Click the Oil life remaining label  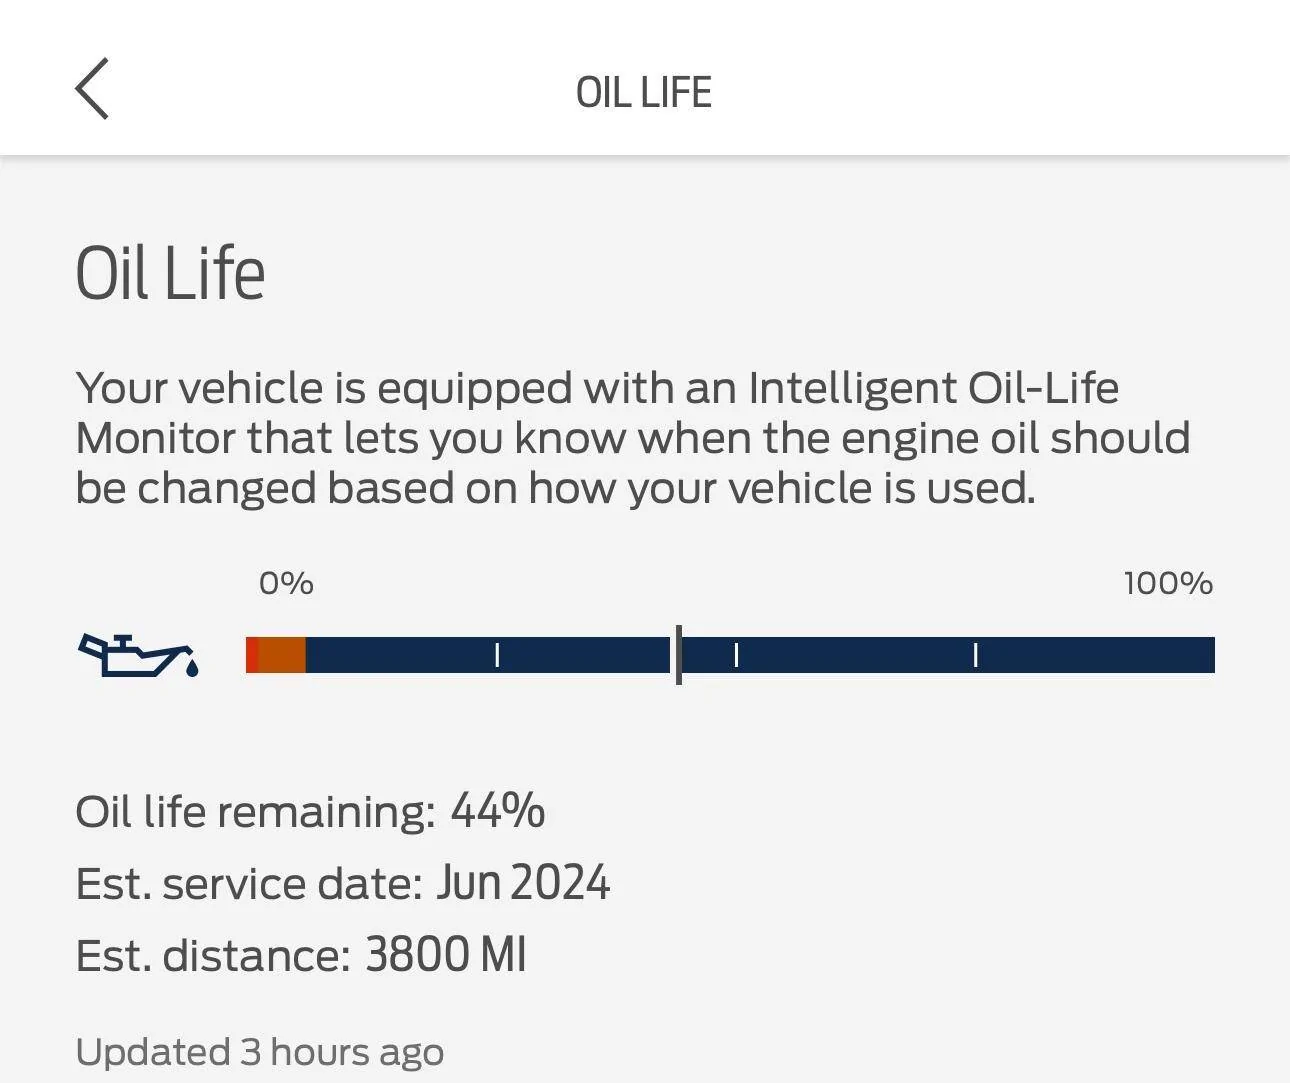pos(255,811)
